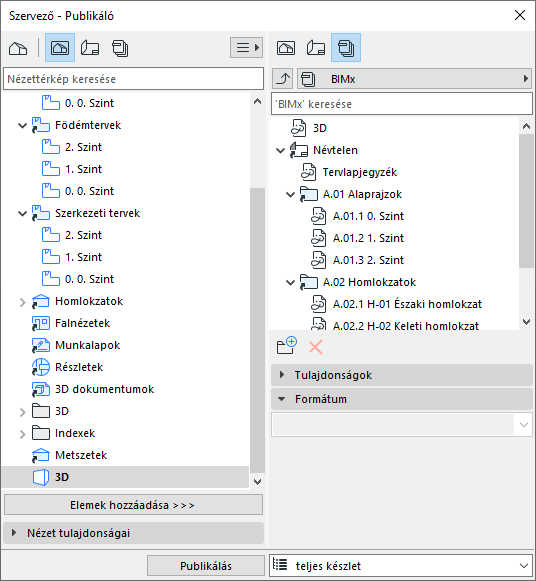Select A.02.1 H-01 Északi homlokzat
The image size is (536, 581).
coord(407,304)
